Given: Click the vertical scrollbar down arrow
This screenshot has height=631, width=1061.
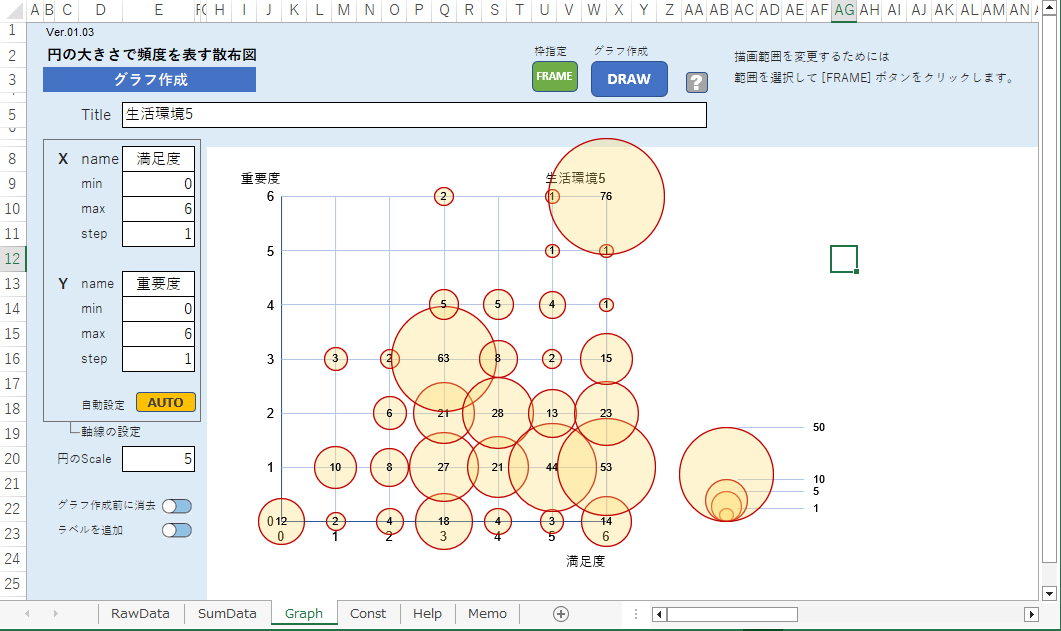Looking at the screenshot, I should tap(1049, 592).
